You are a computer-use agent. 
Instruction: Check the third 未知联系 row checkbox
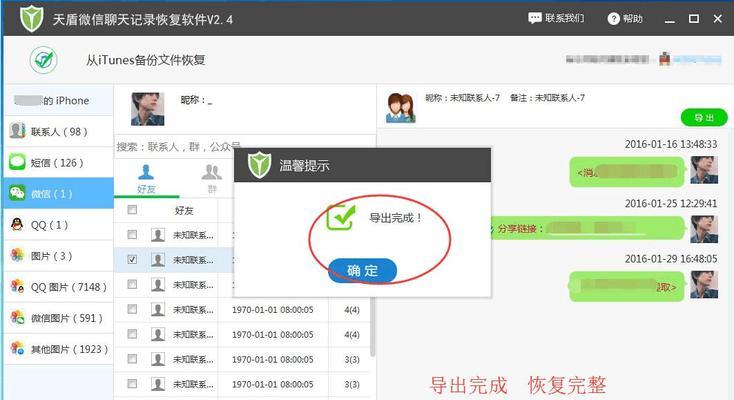pos(132,284)
